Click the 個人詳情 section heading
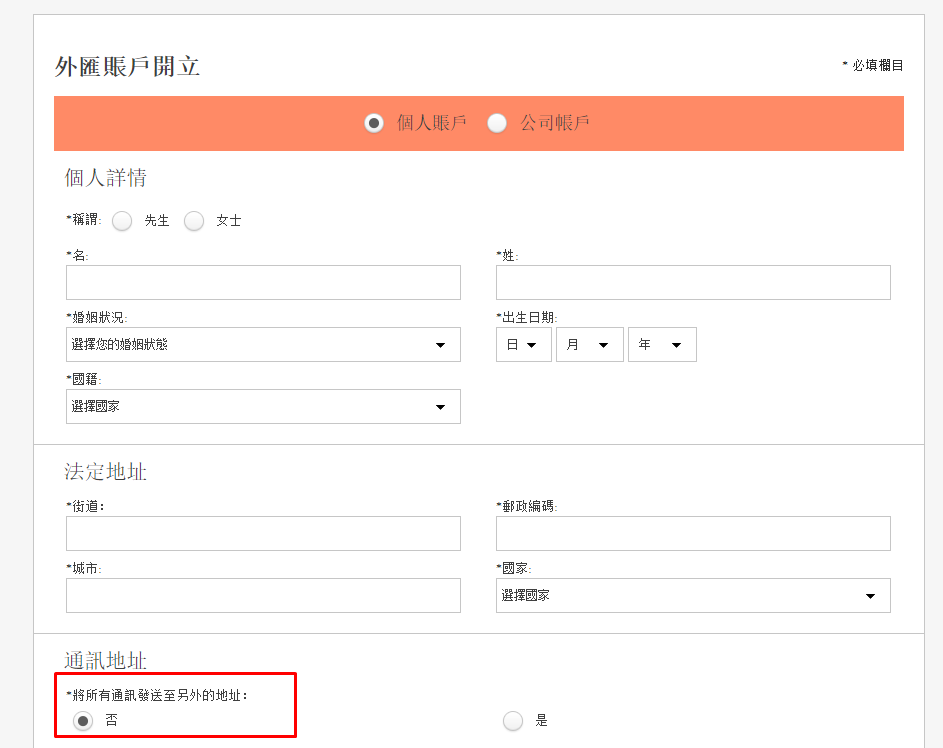This screenshot has height=748, width=943. (105, 177)
